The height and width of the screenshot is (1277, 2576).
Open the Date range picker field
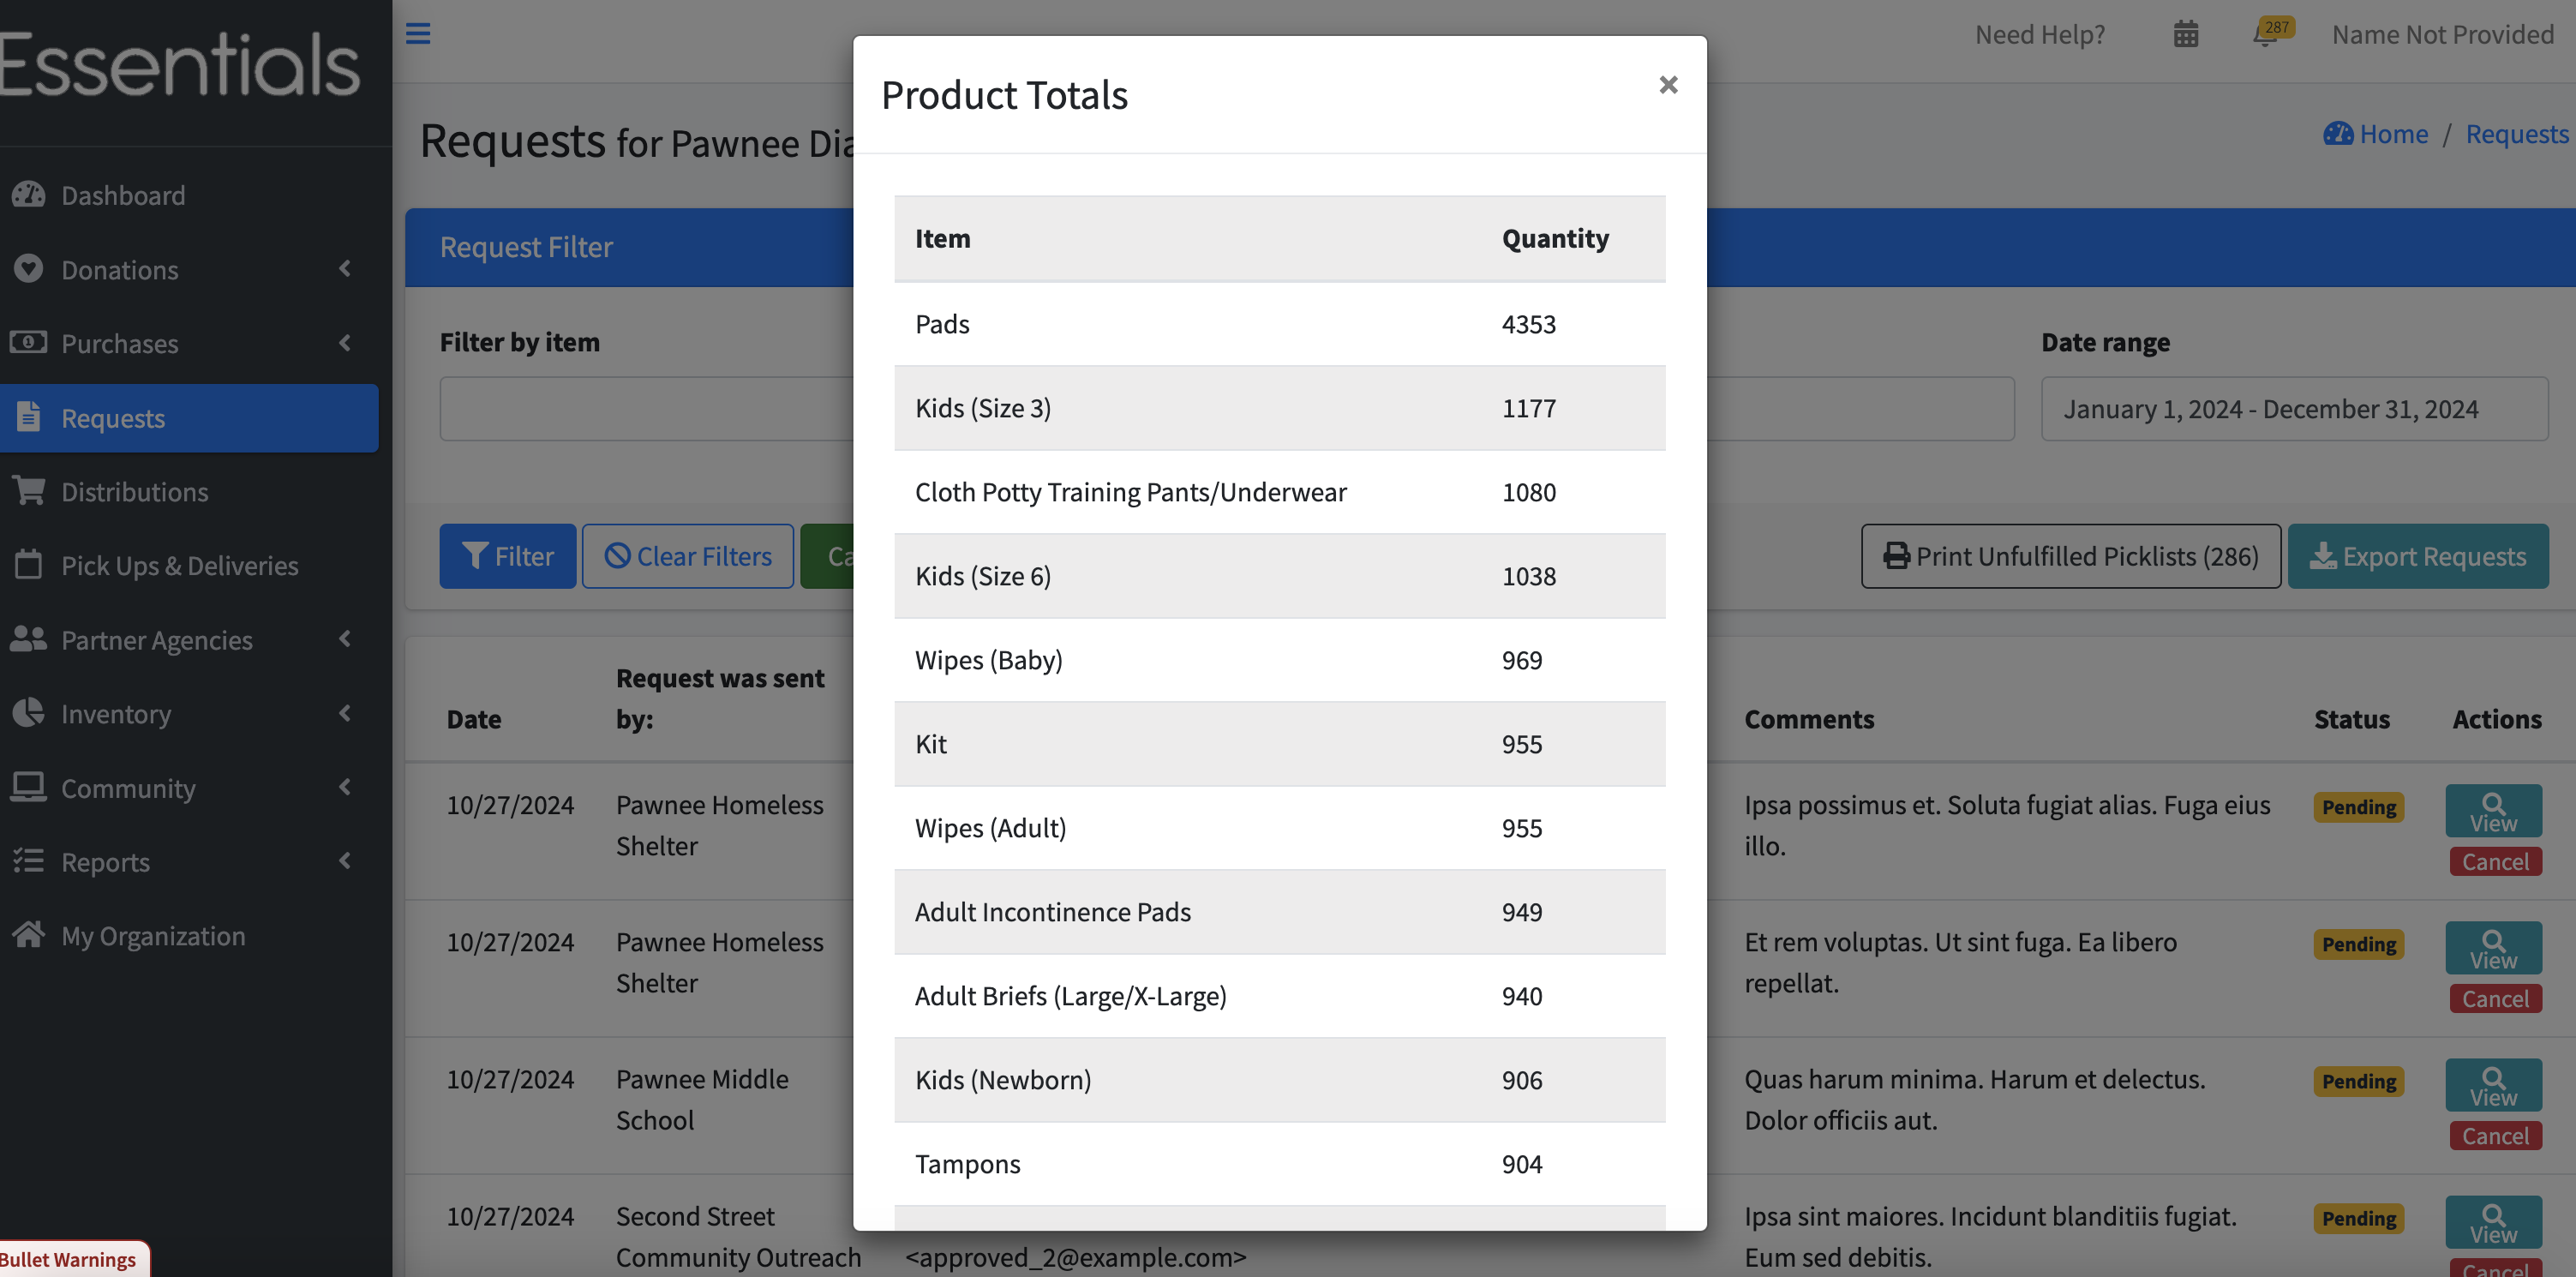(2294, 408)
